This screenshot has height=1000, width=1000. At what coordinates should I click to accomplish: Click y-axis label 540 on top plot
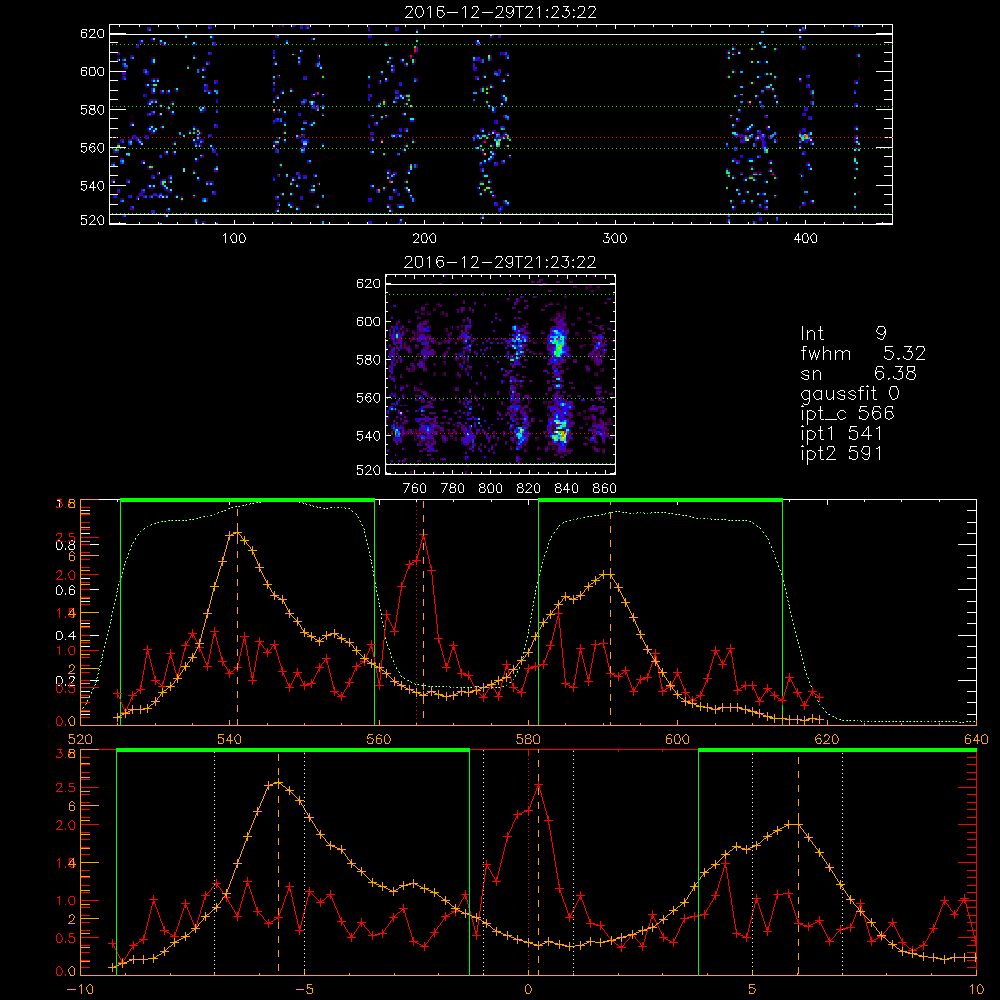pyautogui.click(x=92, y=186)
